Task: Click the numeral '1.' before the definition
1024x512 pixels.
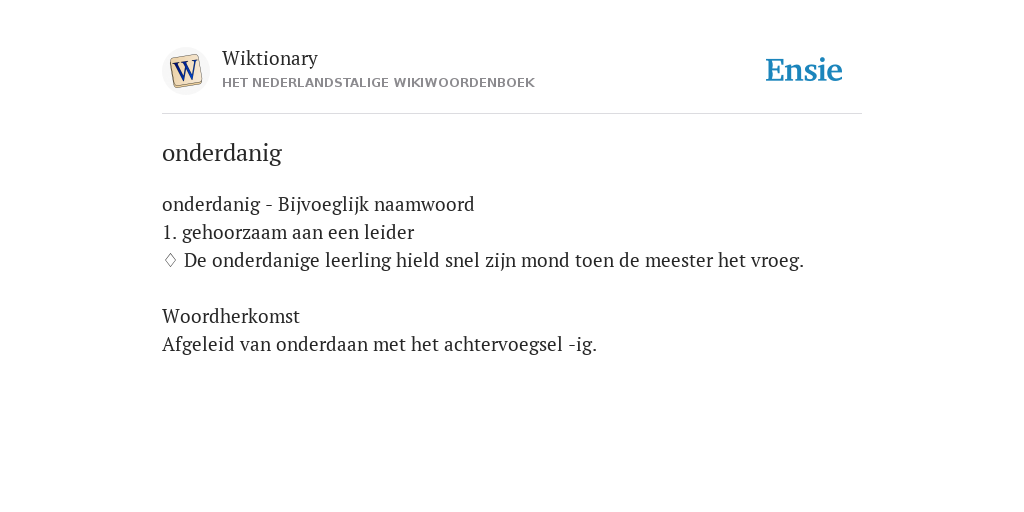Action: [x=169, y=232]
